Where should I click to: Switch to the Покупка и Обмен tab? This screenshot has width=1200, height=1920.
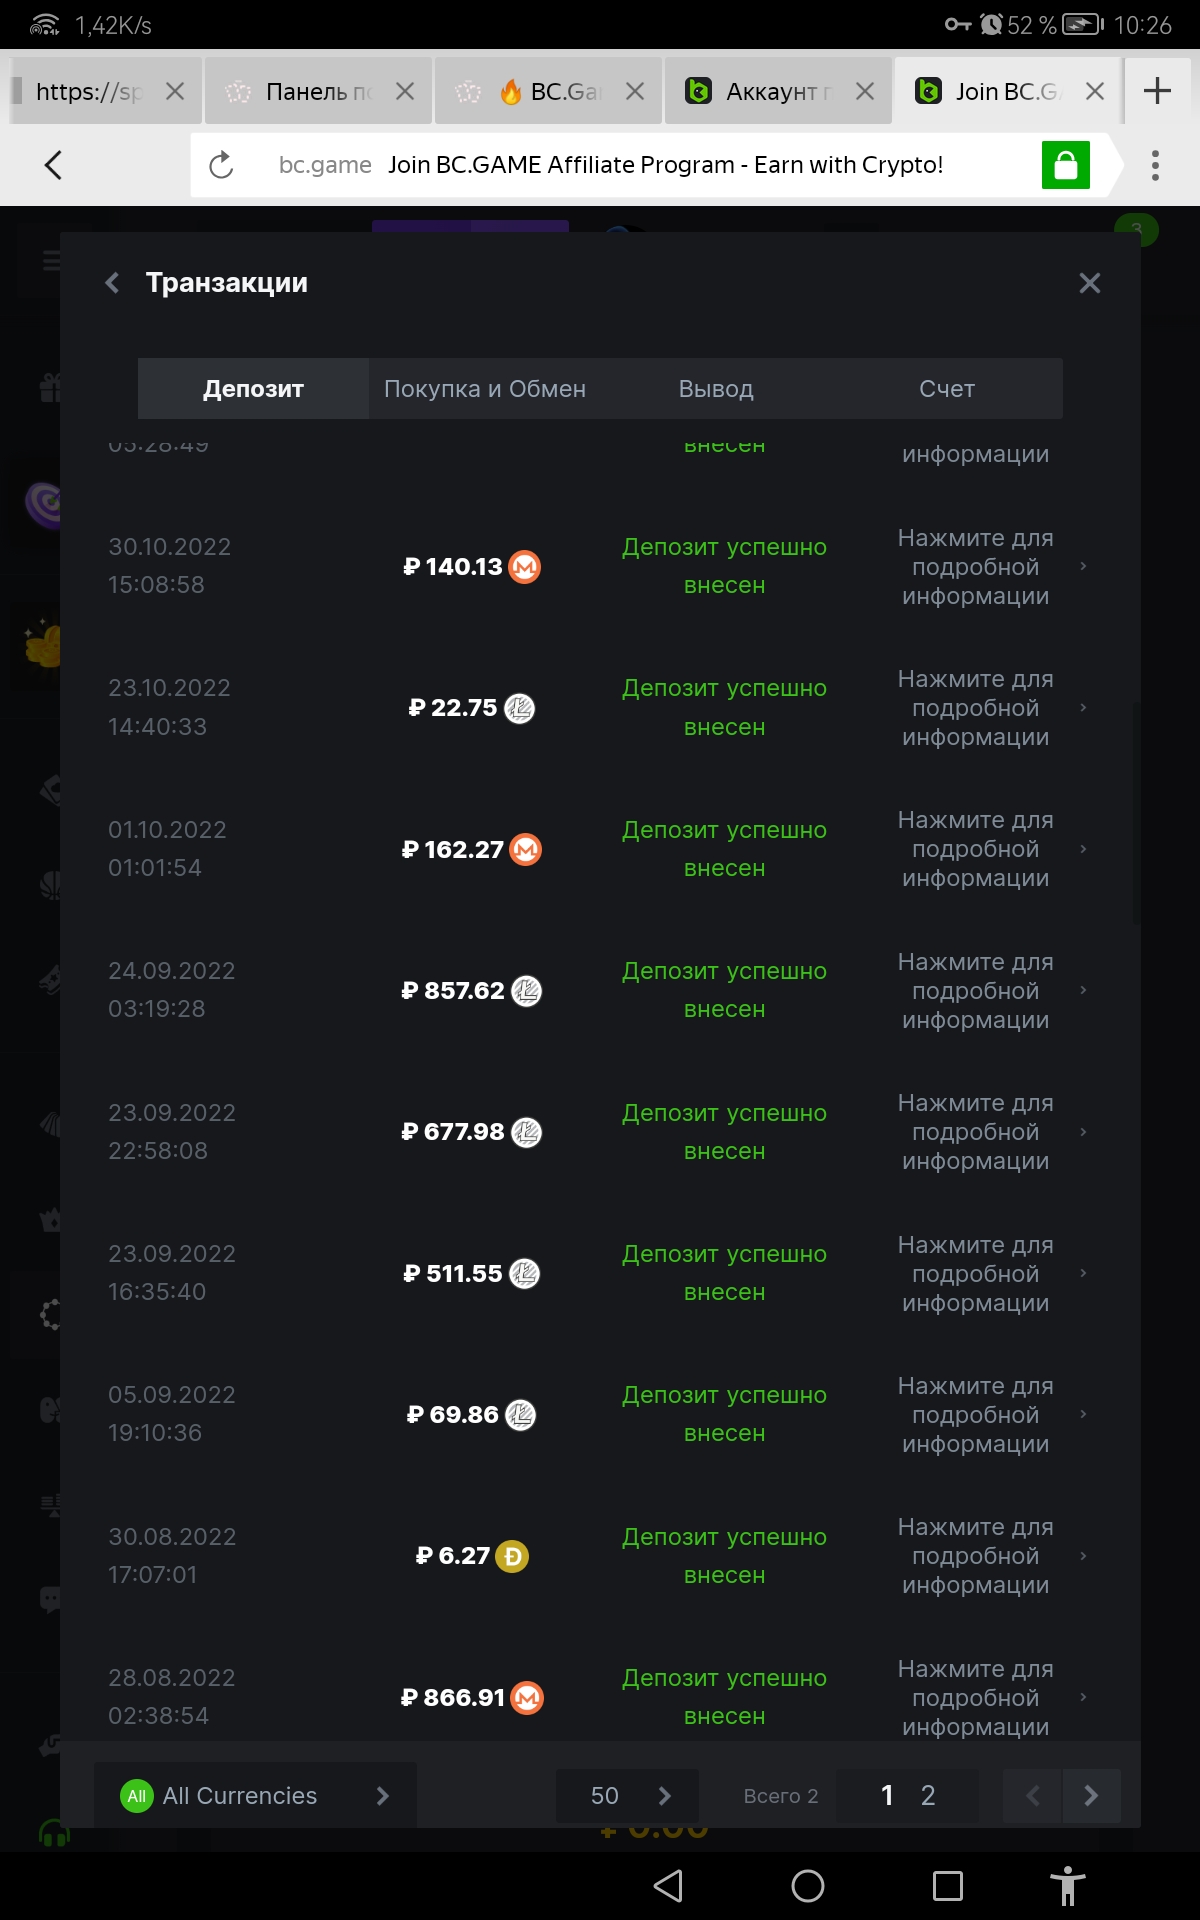tap(485, 389)
